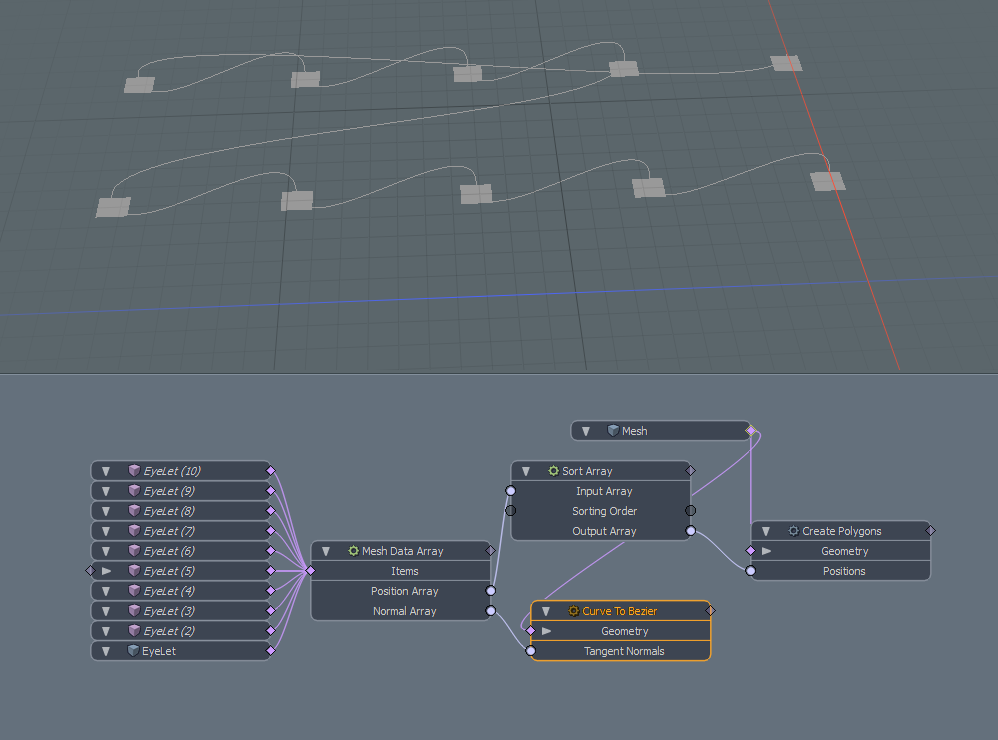This screenshot has width=998, height=740.
Task: Expand Geometry channel in Curve To Bezier
Action: pyautogui.click(x=547, y=631)
